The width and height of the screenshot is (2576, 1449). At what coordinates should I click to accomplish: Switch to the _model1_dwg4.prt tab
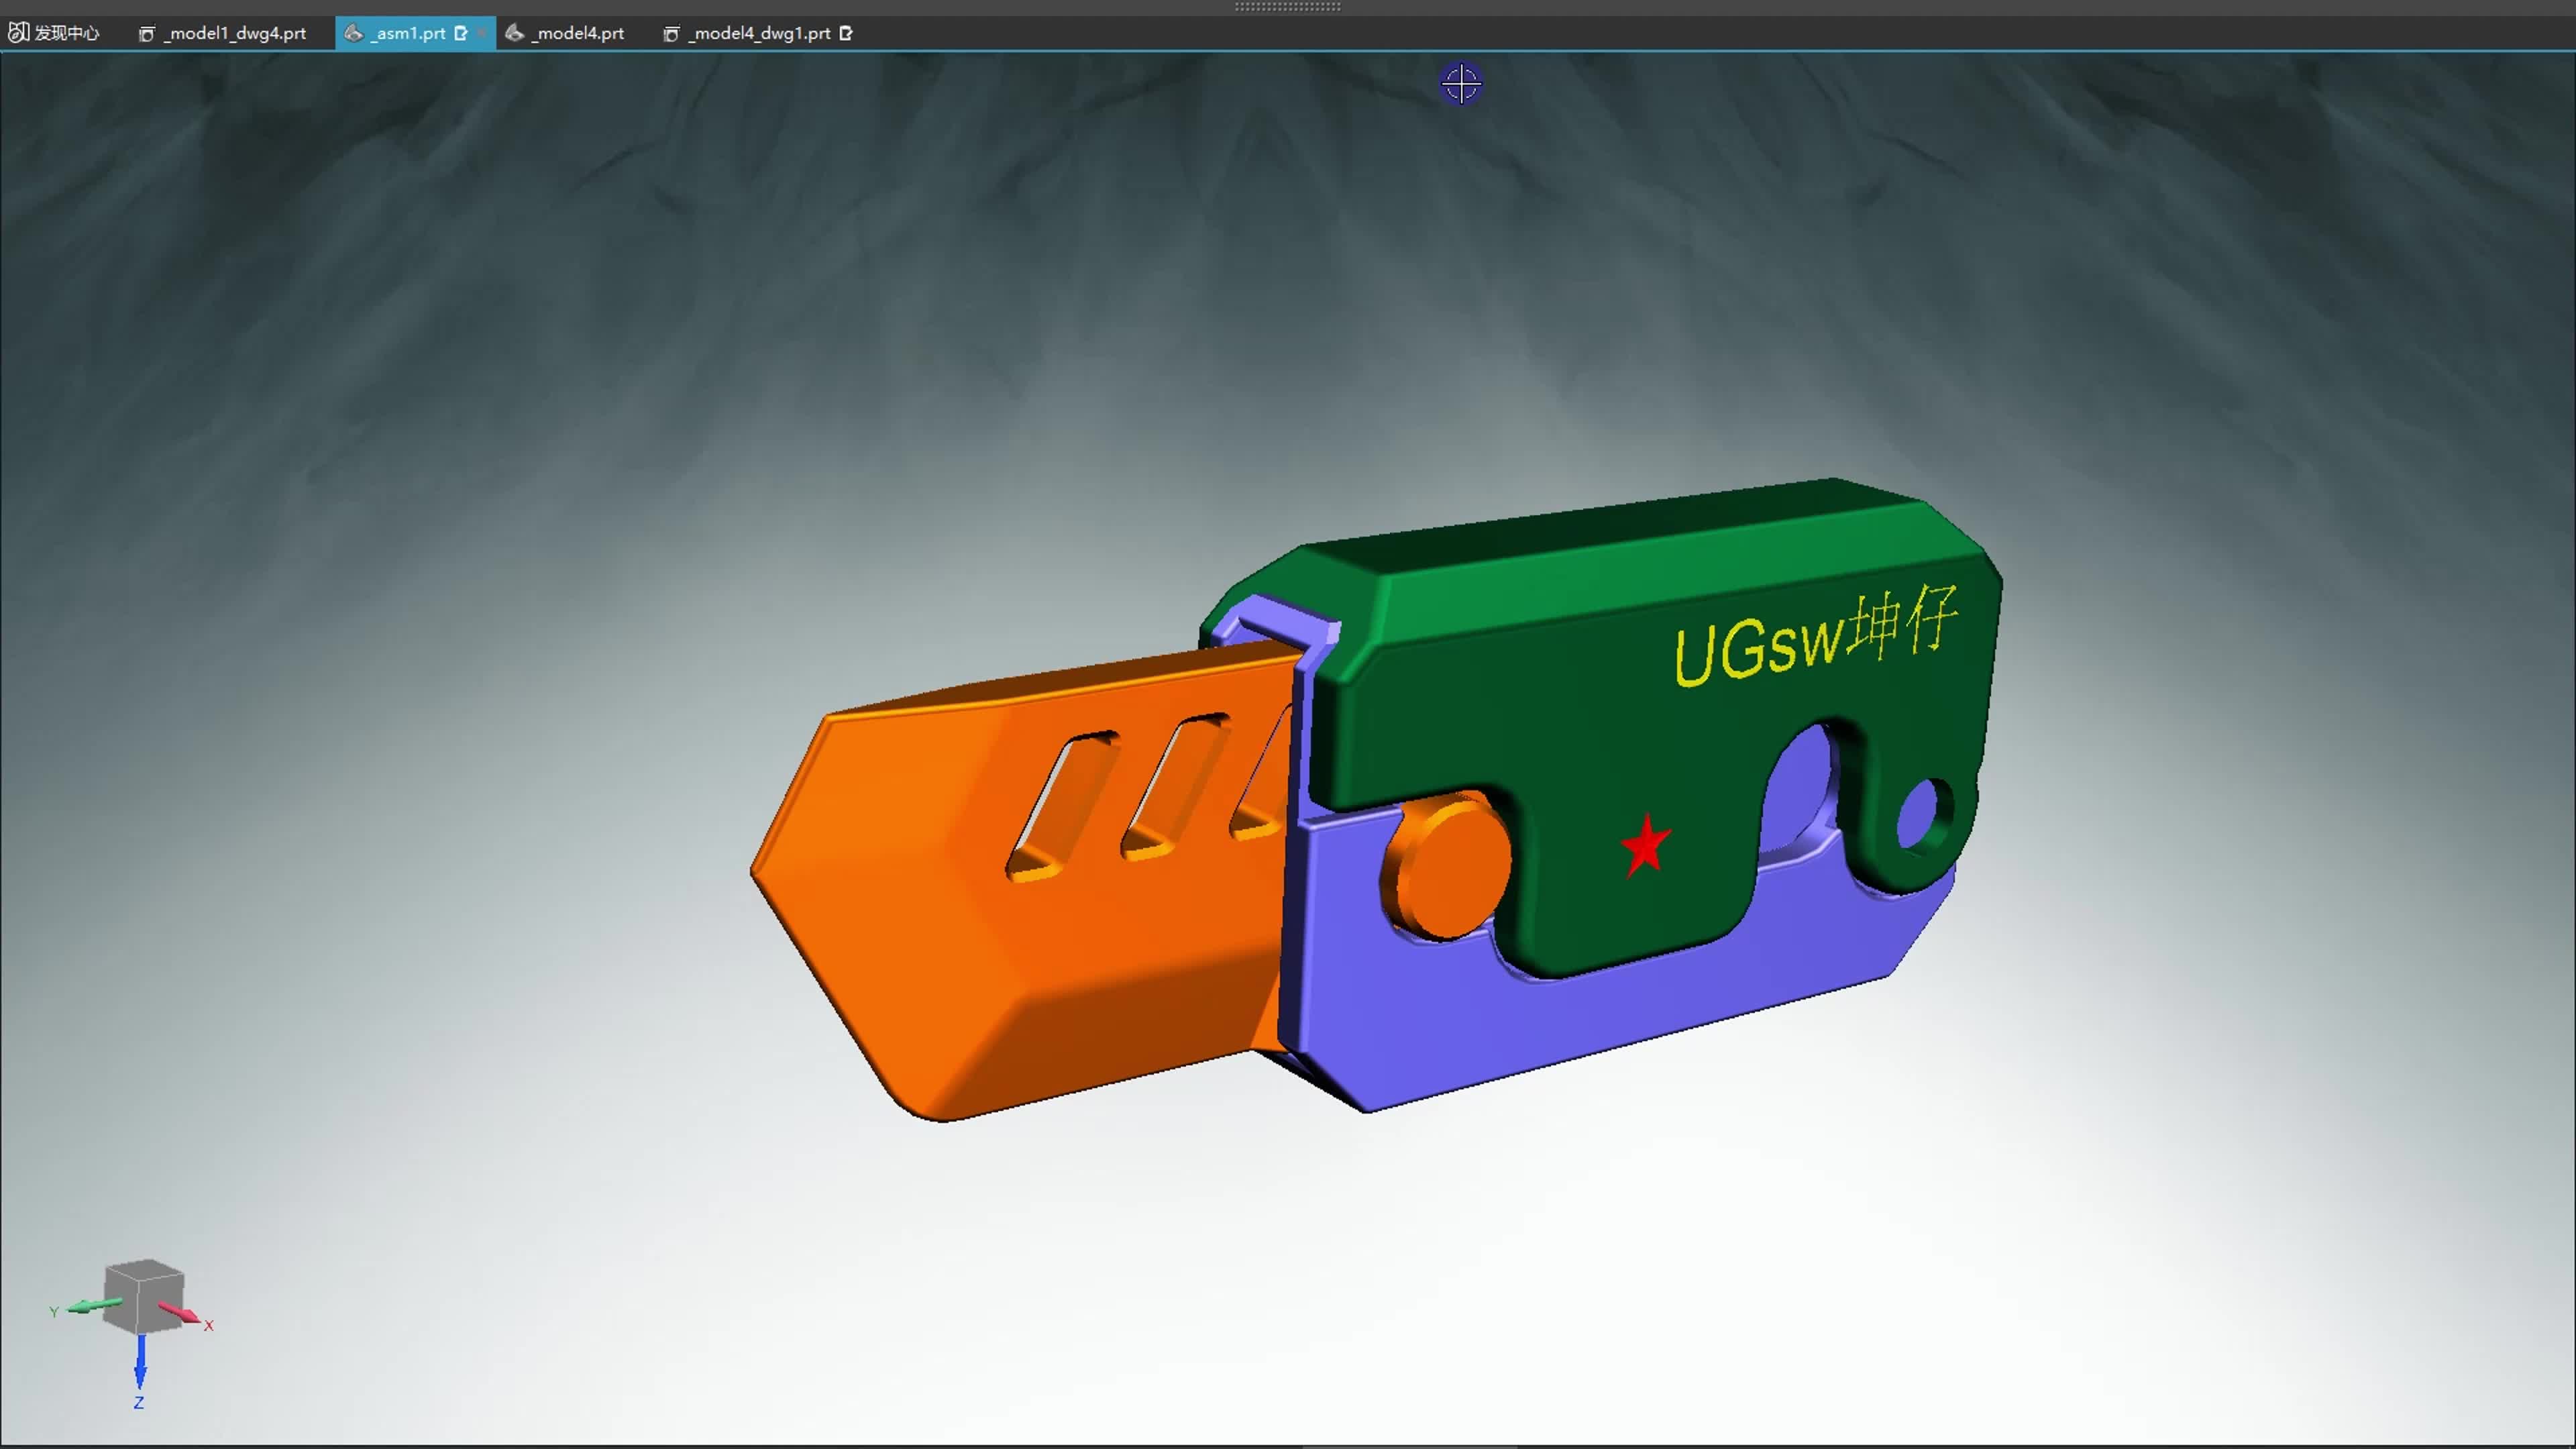click(236, 33)
